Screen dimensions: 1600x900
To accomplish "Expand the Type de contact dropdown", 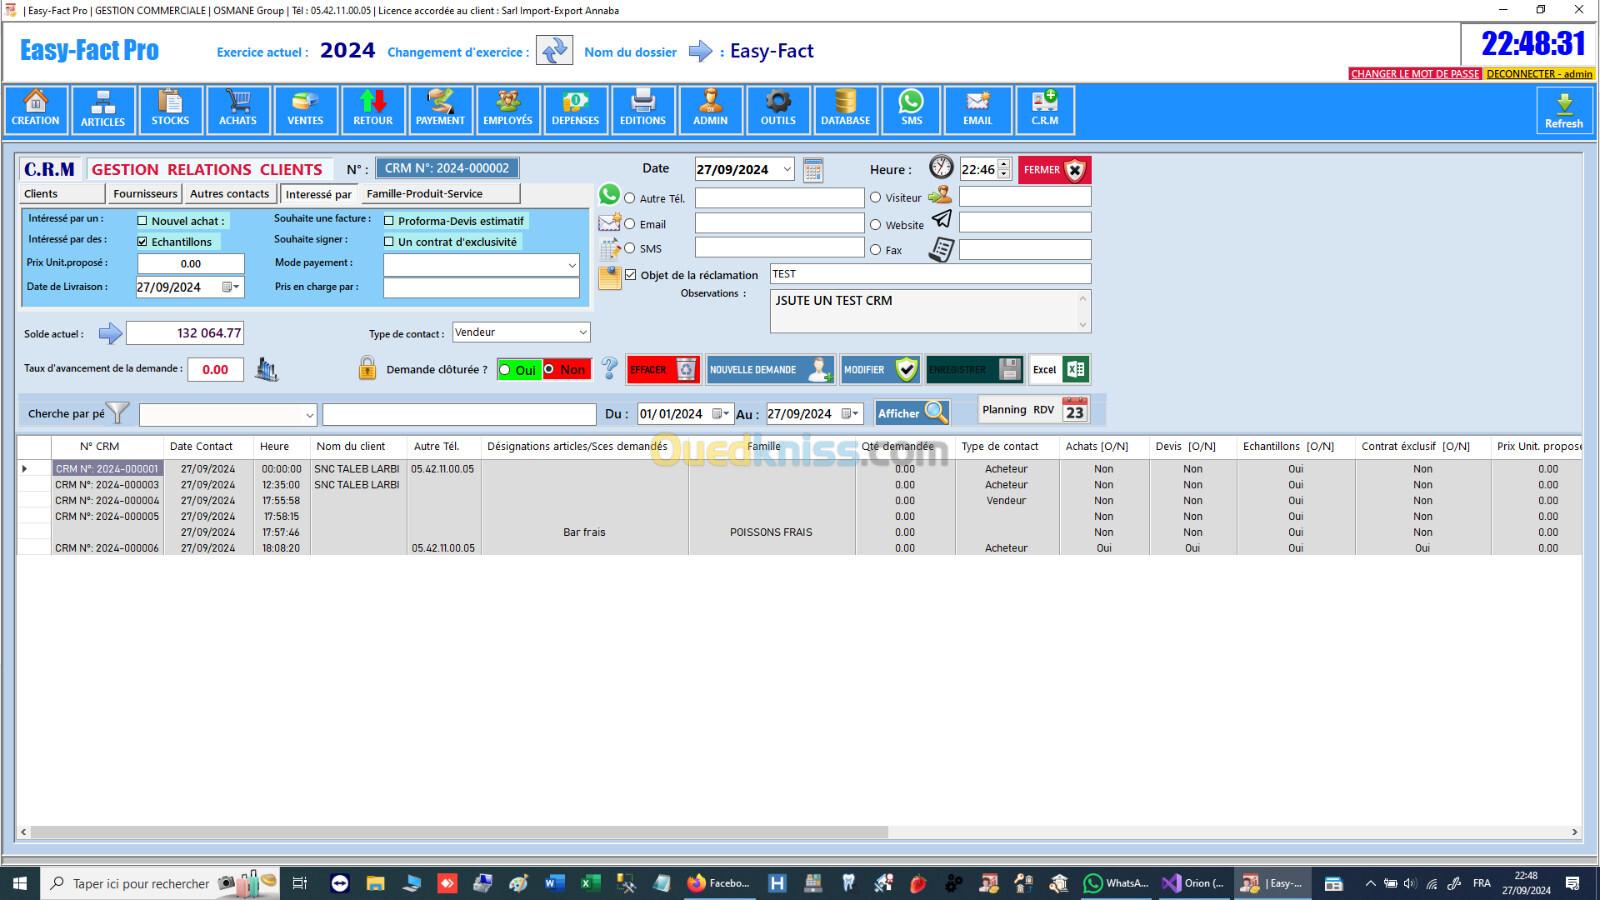I will 582,332.
